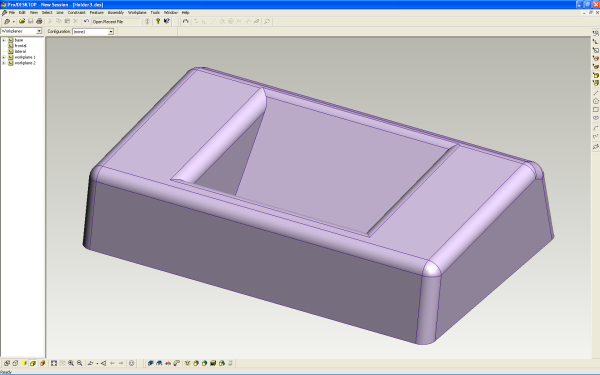The width and height of the screenshot is (600, 375).
Task: Open the Edit menu
Action: [22, 13]
